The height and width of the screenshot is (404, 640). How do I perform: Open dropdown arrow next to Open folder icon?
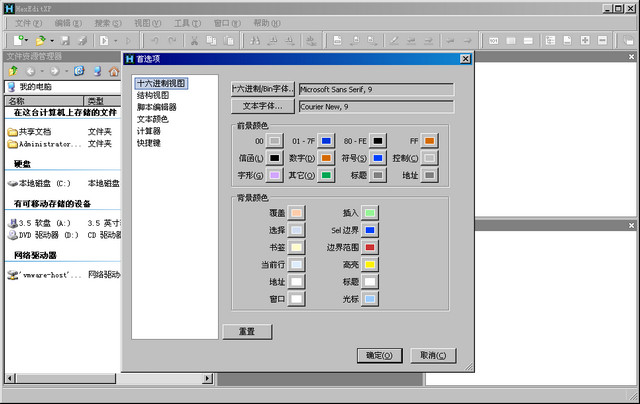[52, 39]
